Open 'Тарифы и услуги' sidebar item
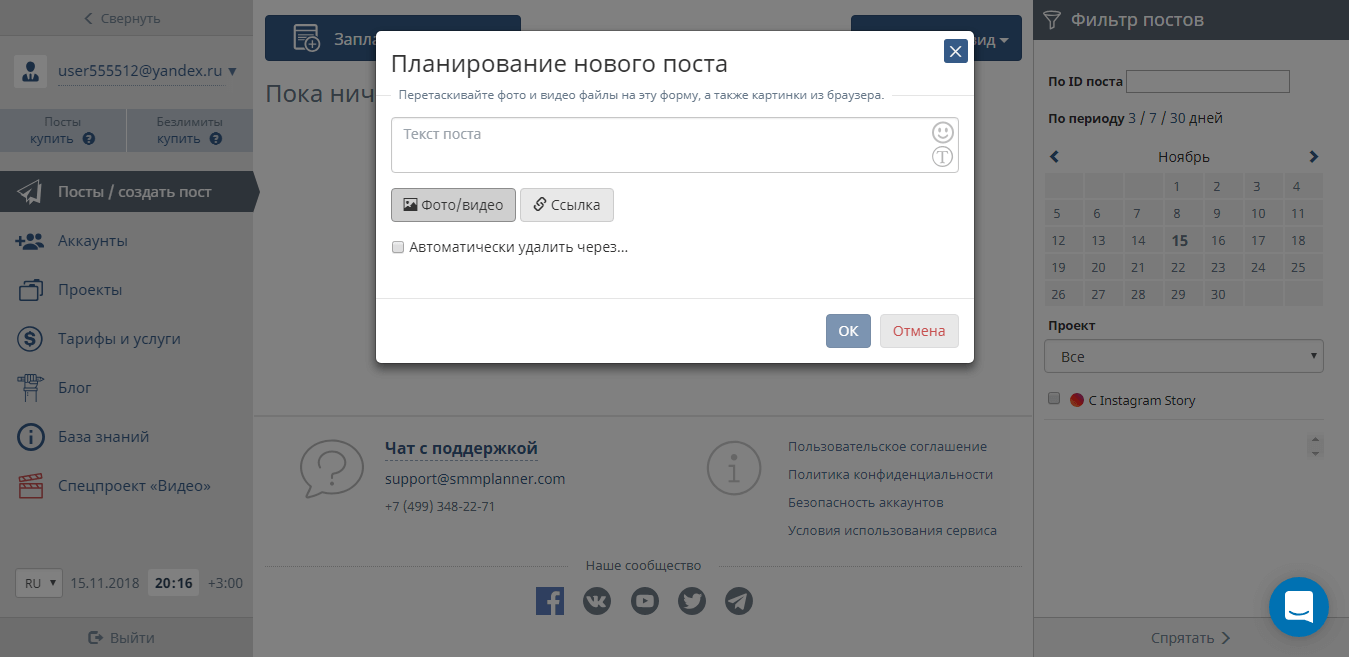The height and width of the screenshot is (657, 1349). click(x=118, y=339)
